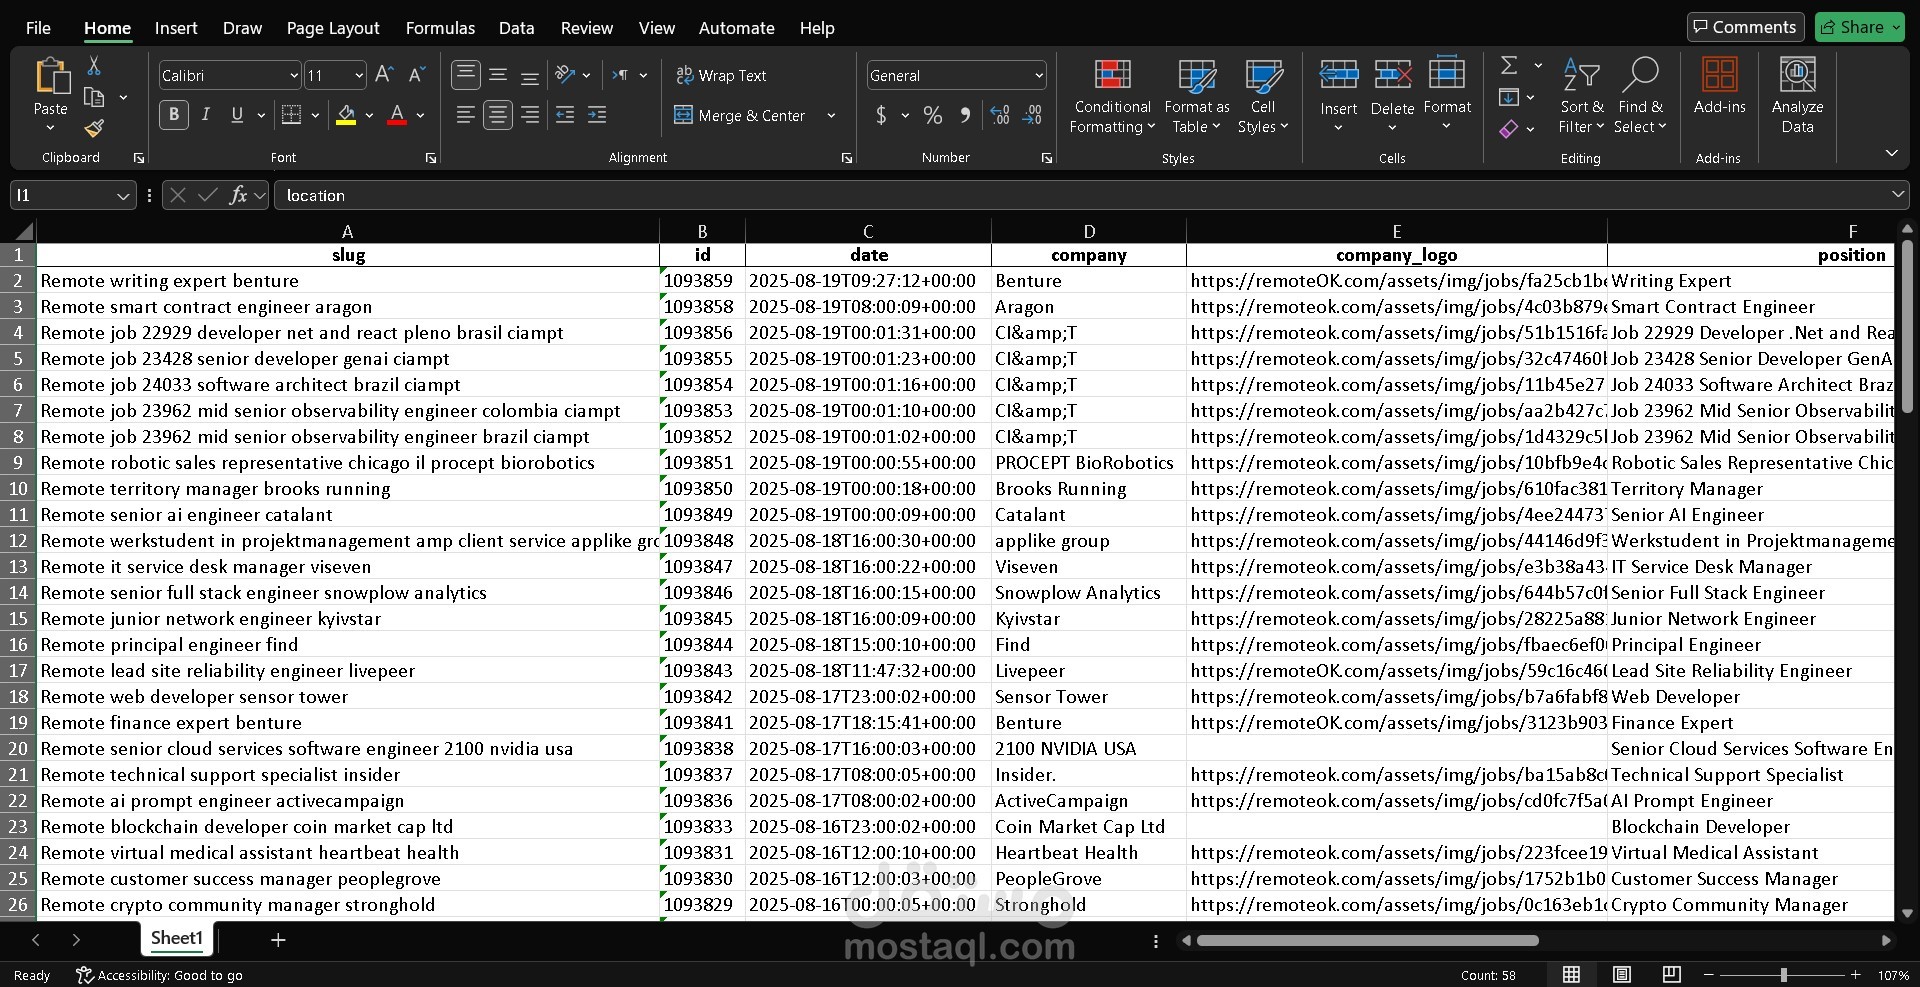The image size is (1920, 987).
Task: Toggle Underline formatting
Action: [237, 115]
